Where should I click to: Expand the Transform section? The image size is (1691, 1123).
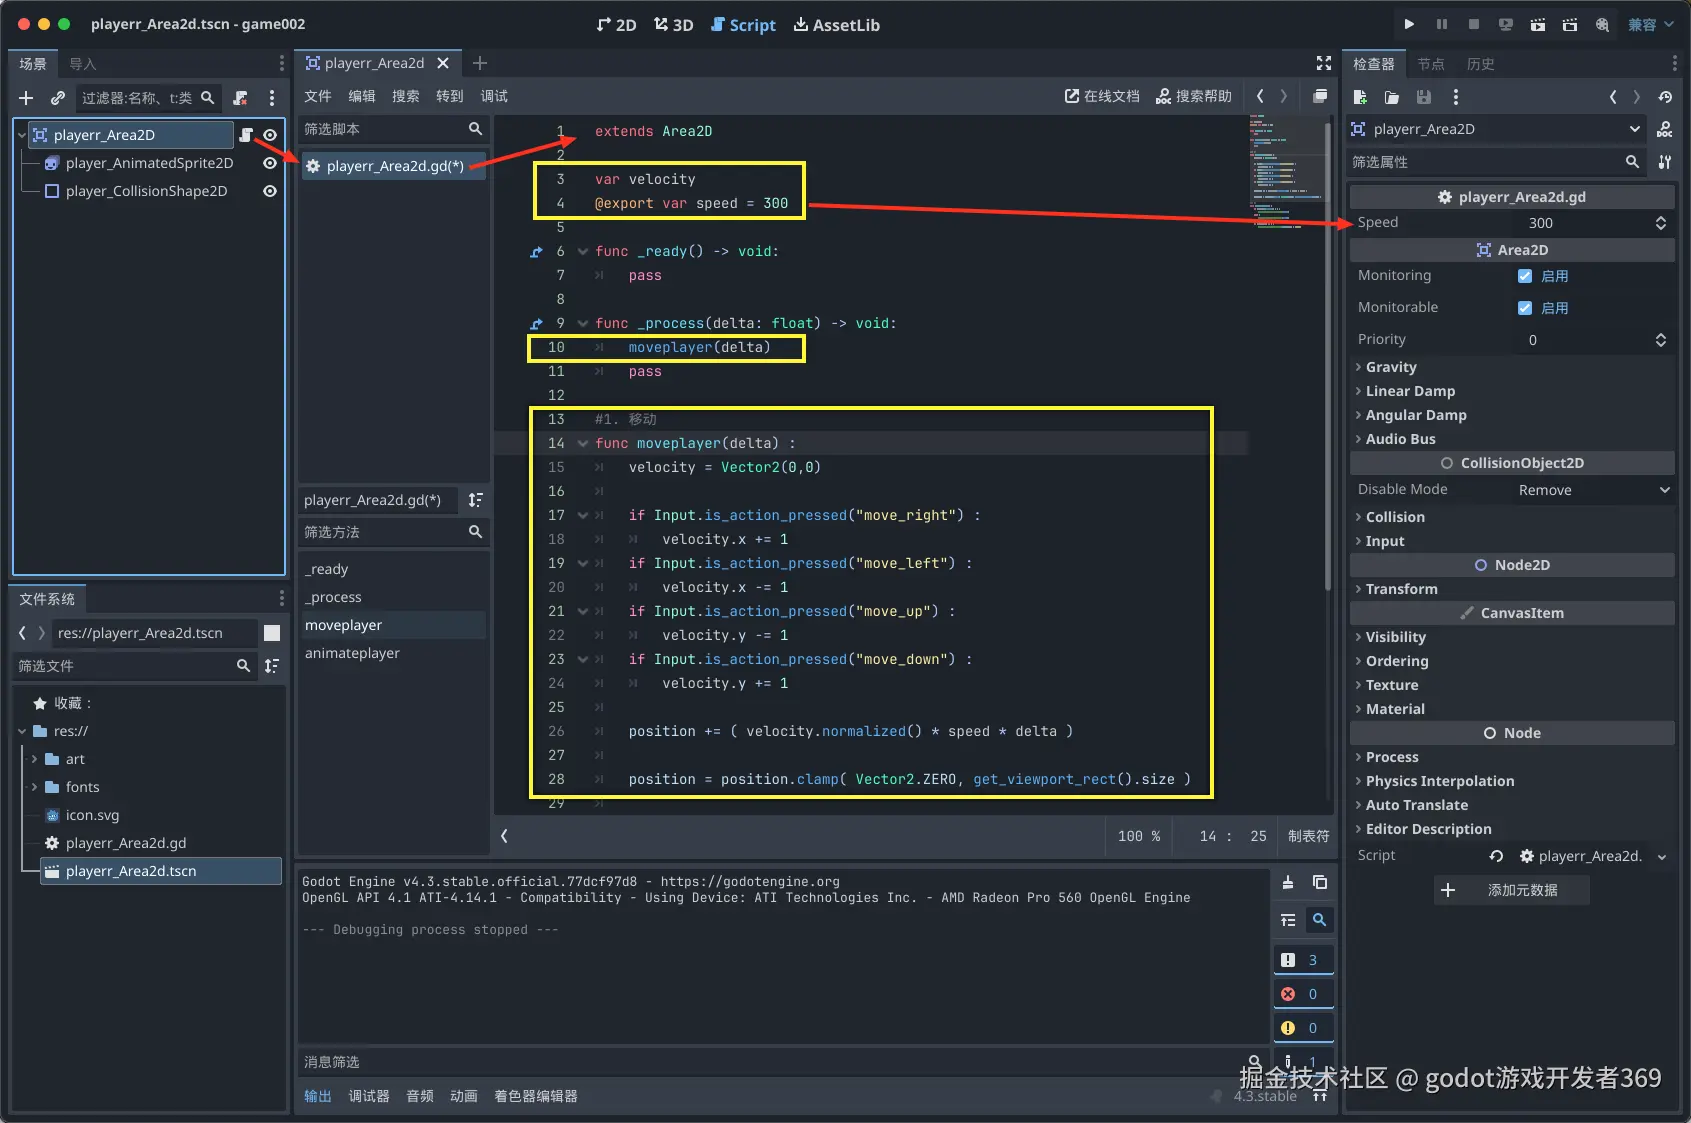point(1401,589)
